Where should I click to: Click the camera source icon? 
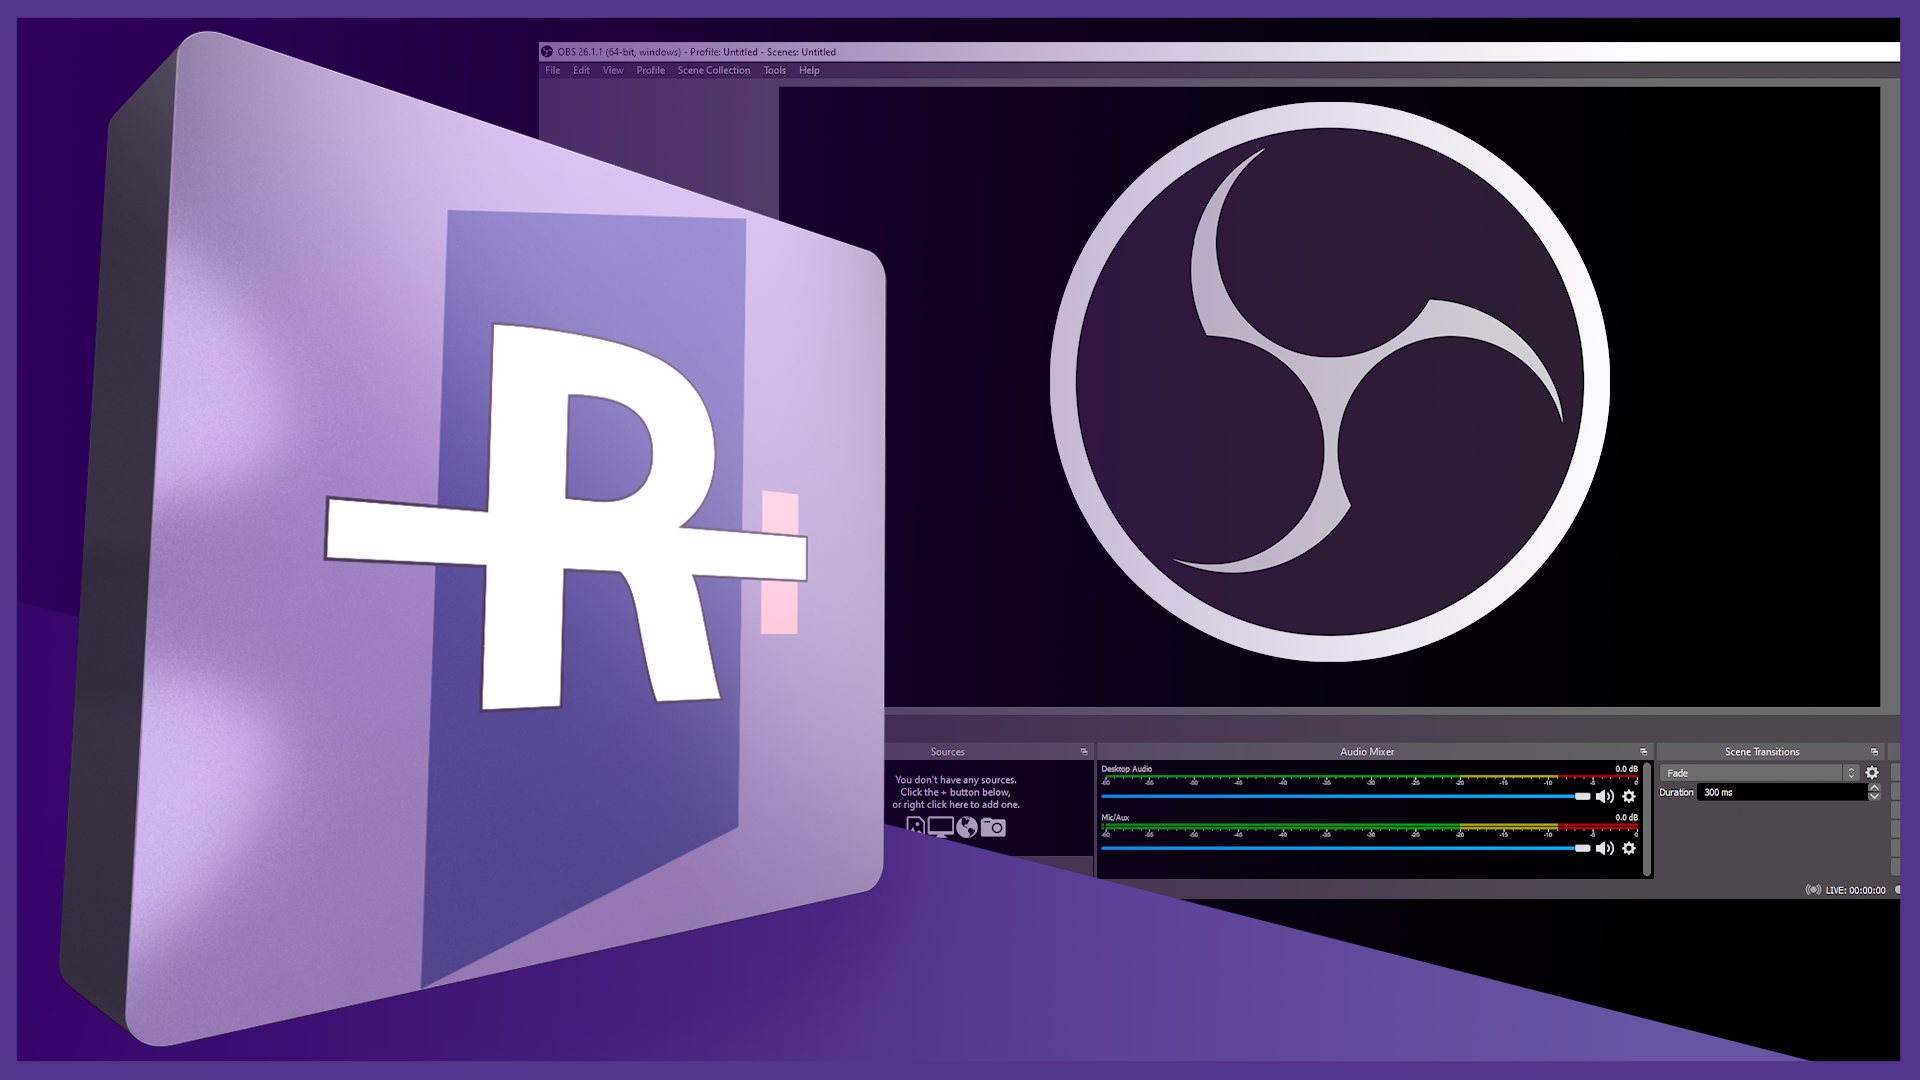993,827
